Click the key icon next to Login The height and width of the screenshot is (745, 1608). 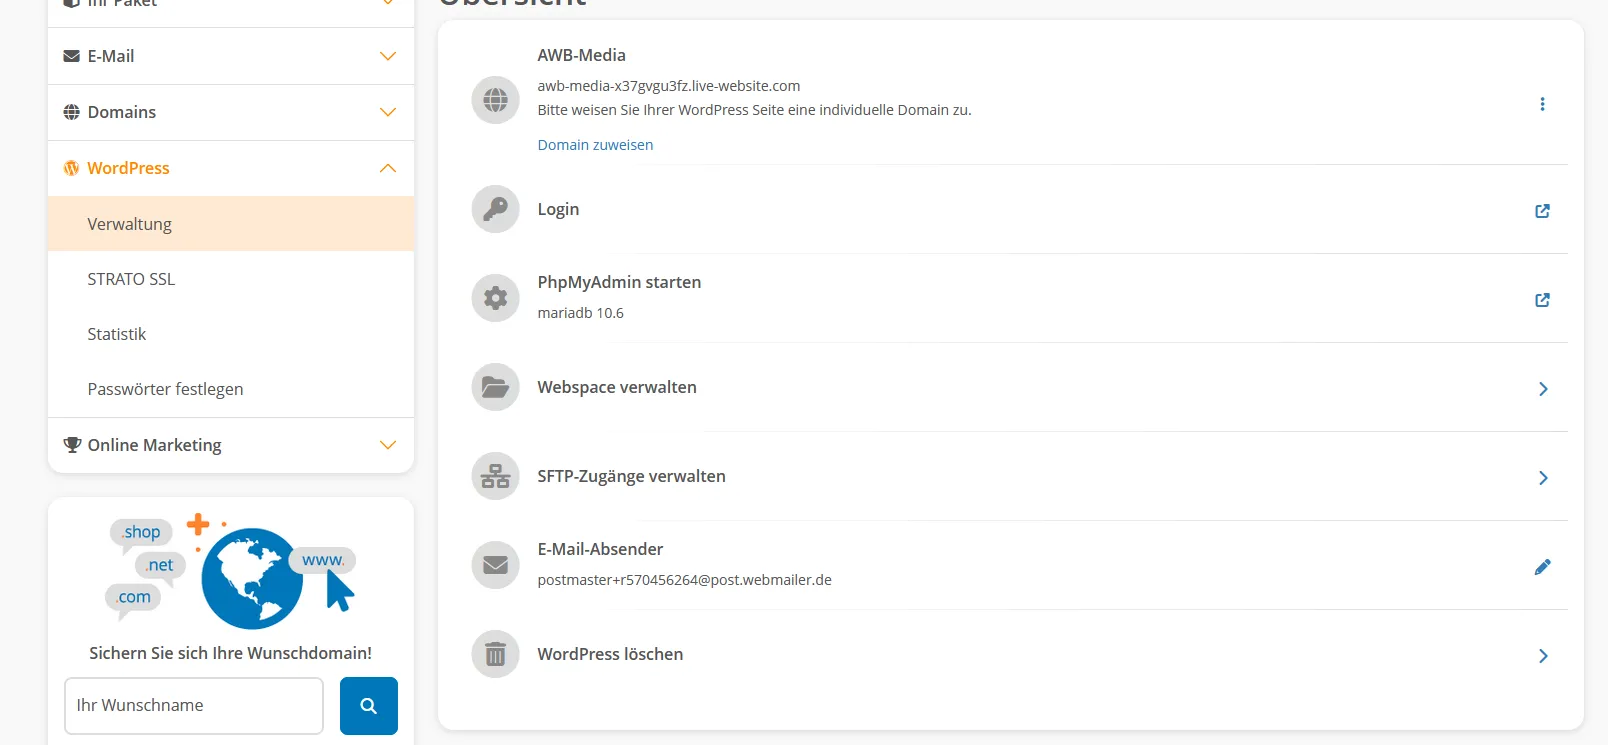coord(496,209)
